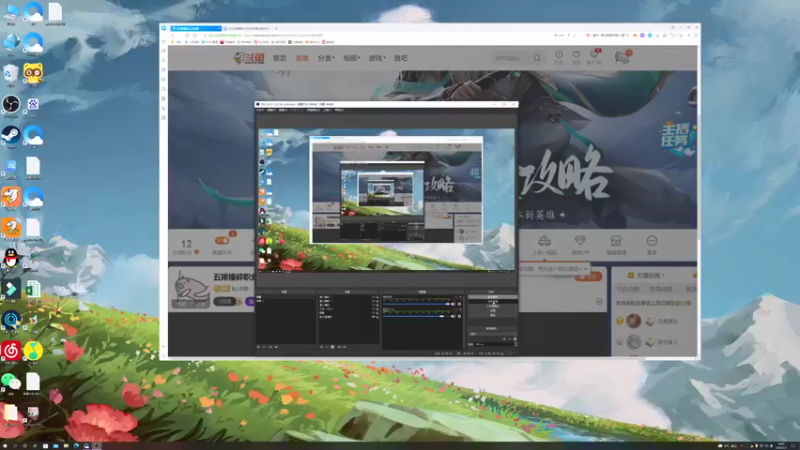Viewport: 800px width, 450px height.
Task: Click the more (circle) icon under banner
Action: point(652,241)
